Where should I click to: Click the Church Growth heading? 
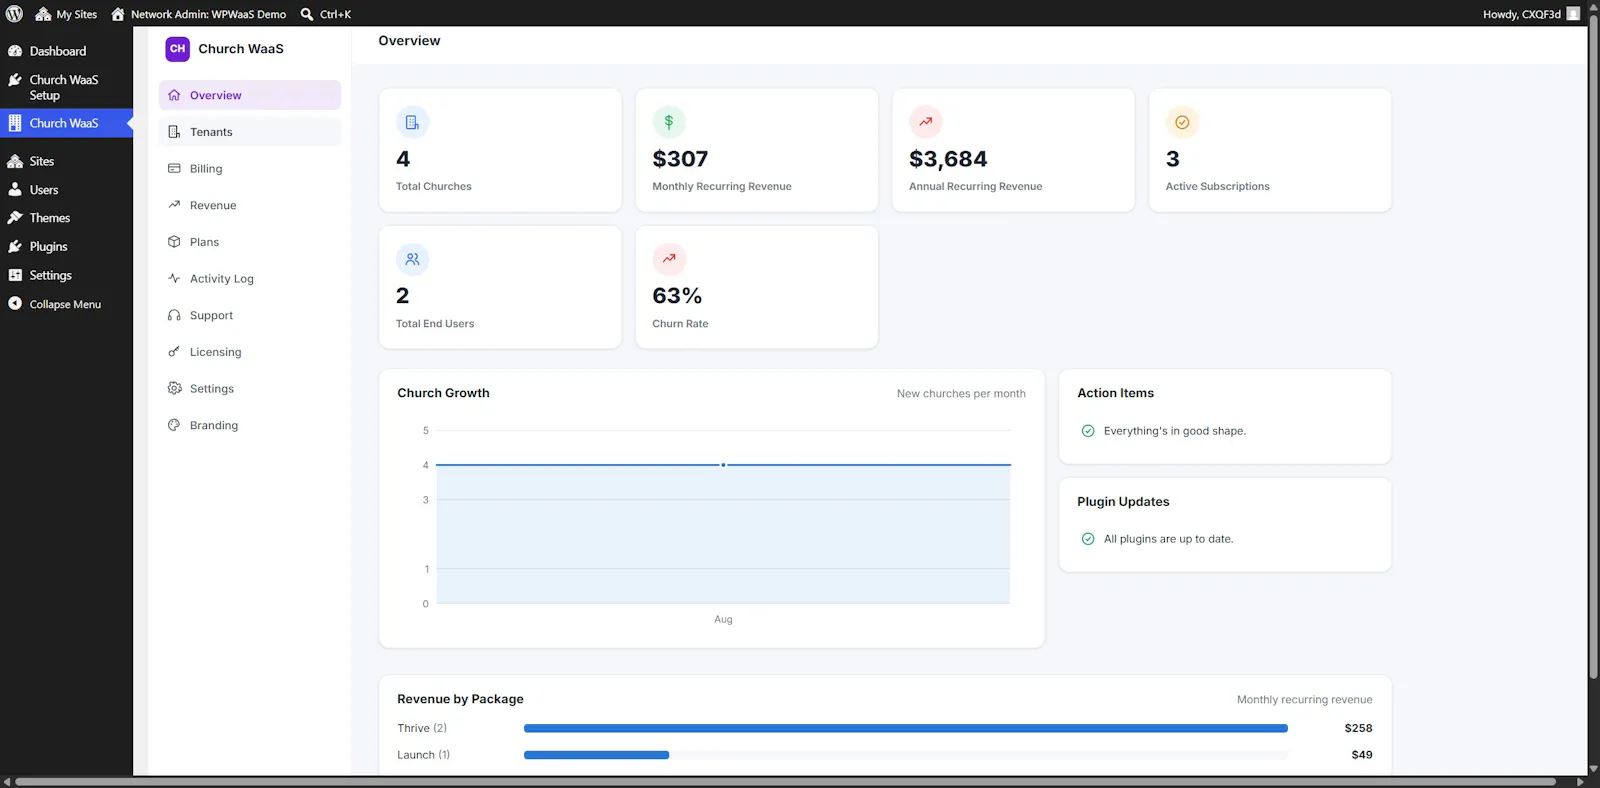point(443,393)
